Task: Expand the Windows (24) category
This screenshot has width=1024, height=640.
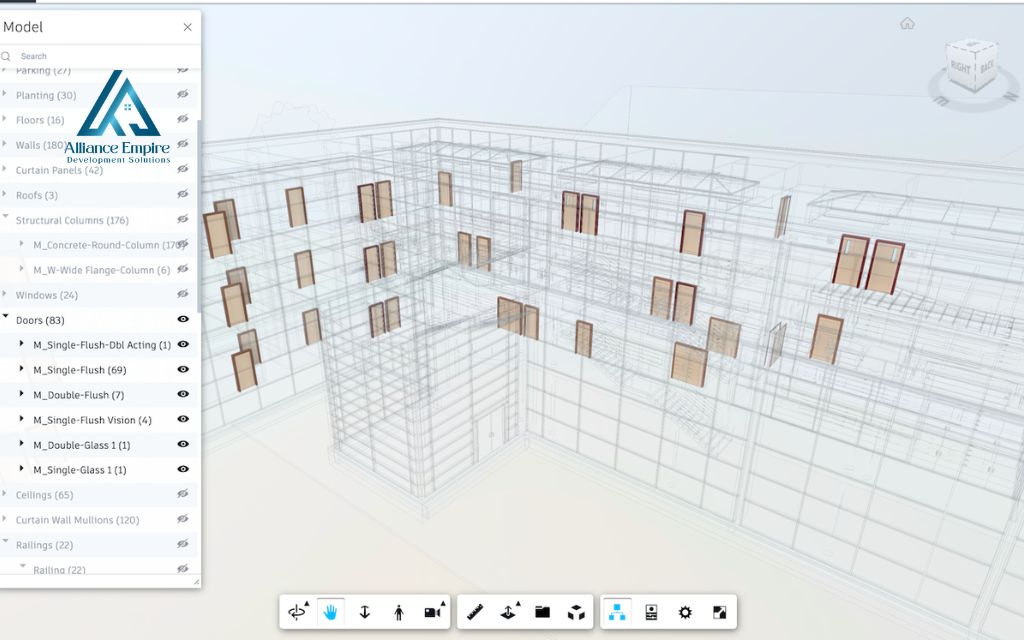Action: pyautogui.click(x=5, y=294)
